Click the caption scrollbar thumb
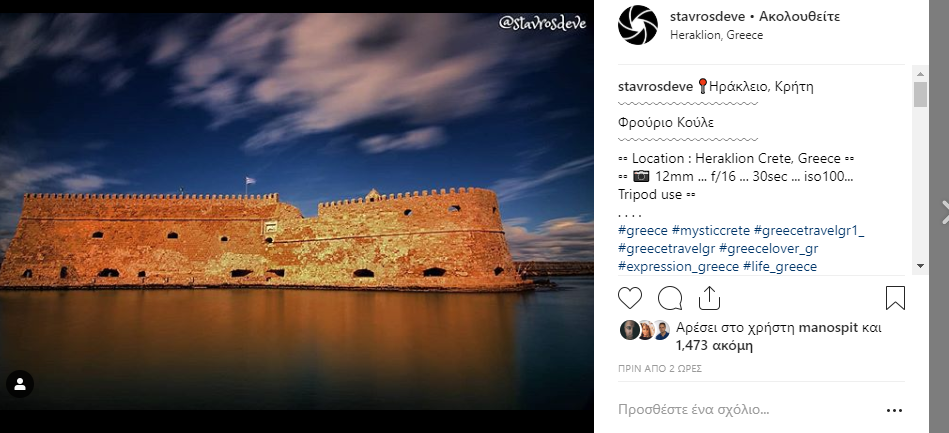The height and width of the screenshot is (433, 949). pos(921,95)
